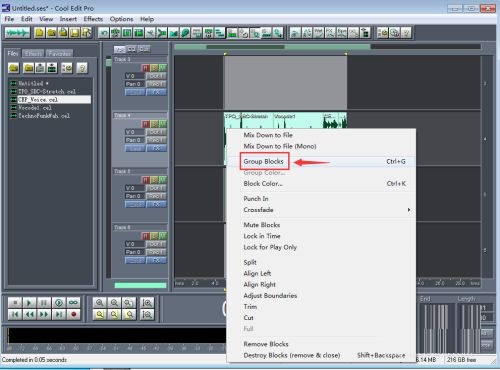500x370 pixels.
Task: Click the Undo arrow toolbar icon
Action: tap(104, 33)
